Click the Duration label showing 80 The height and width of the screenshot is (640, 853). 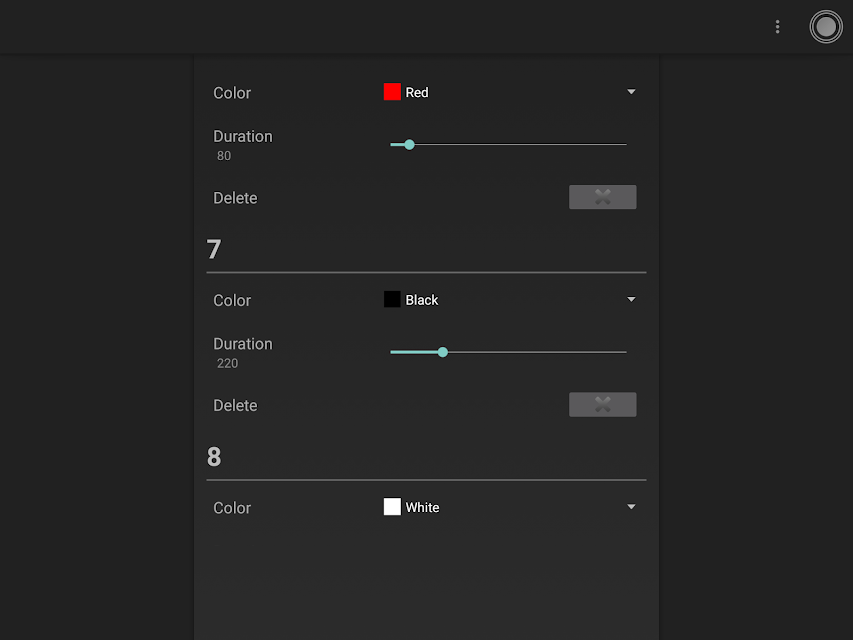(x=243, y=136)
